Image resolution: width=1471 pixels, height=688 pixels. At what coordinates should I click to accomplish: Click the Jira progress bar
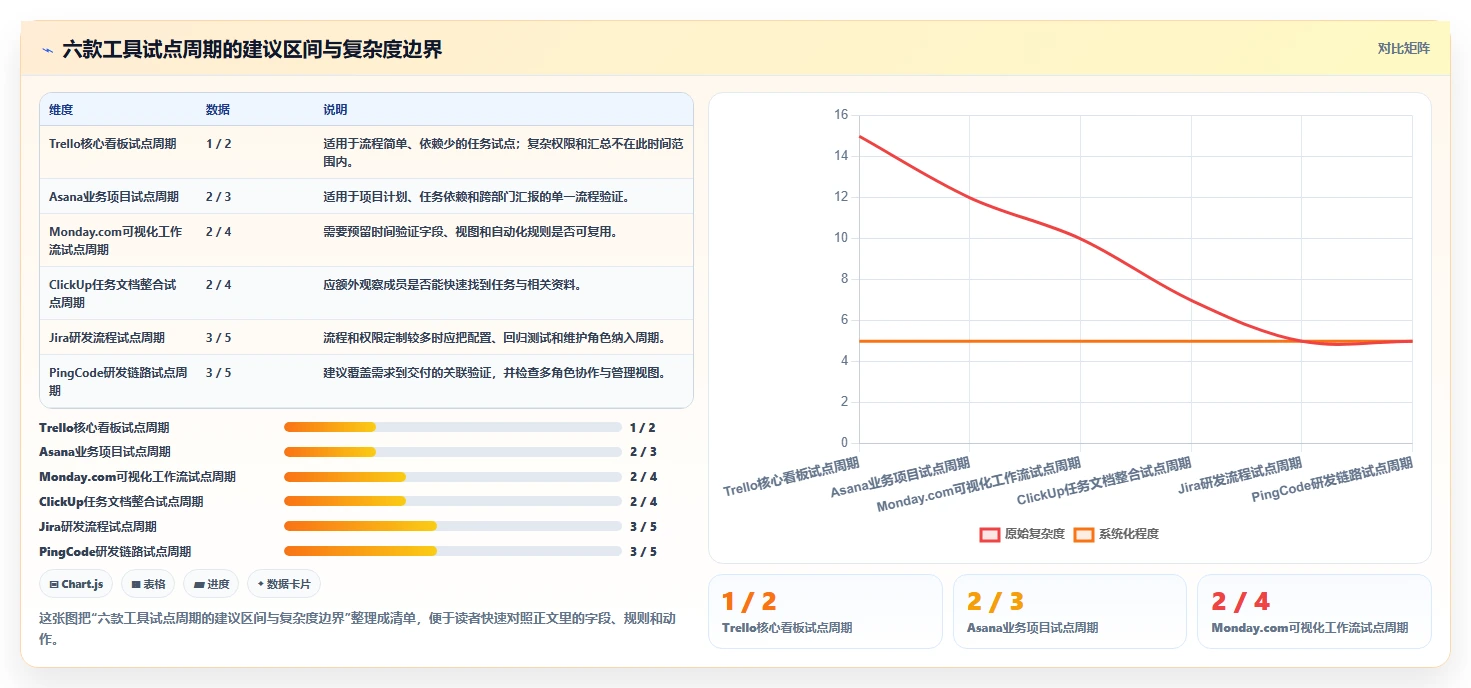453,527
